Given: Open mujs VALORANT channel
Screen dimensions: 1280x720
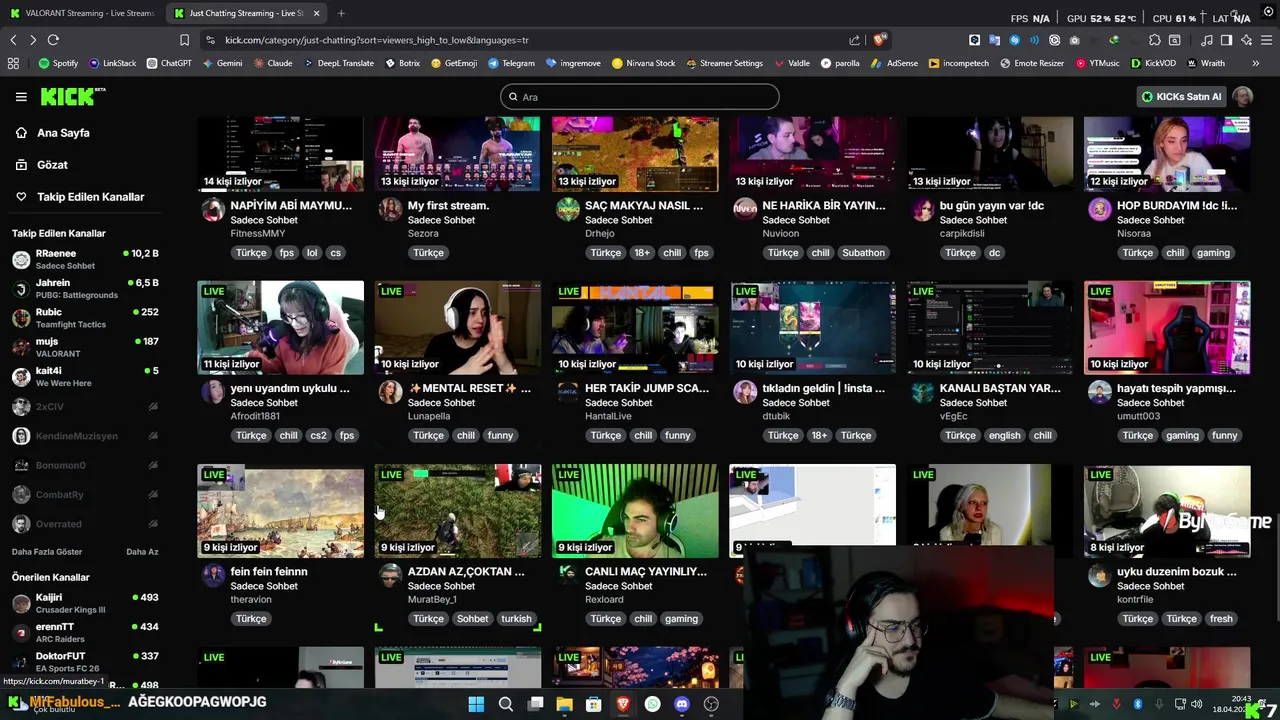Looking at the screenshot, I should pyautogui.click(x=85, y=347).
